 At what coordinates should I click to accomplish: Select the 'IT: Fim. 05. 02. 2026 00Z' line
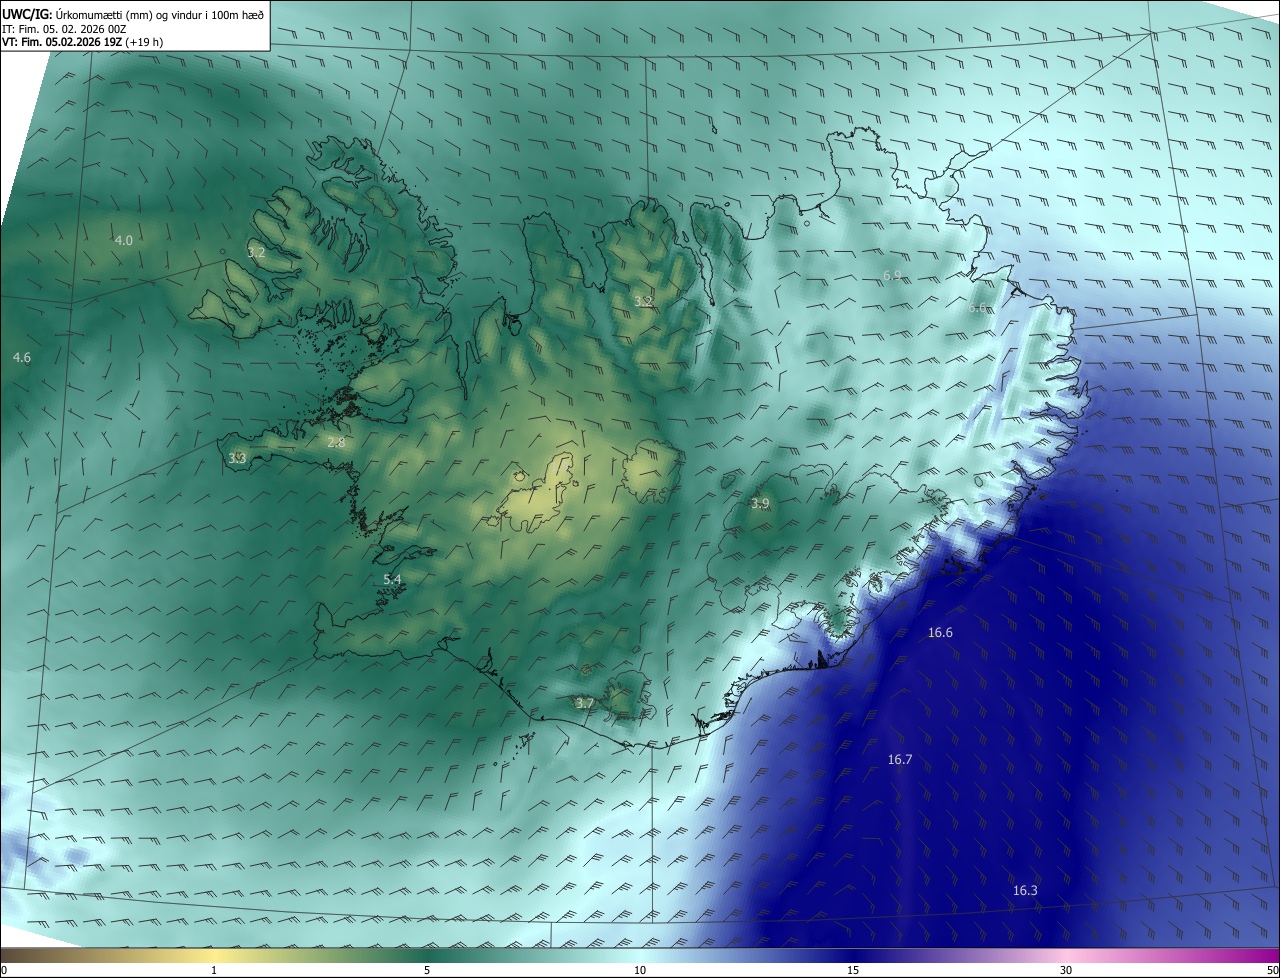(x=64, y=29)
